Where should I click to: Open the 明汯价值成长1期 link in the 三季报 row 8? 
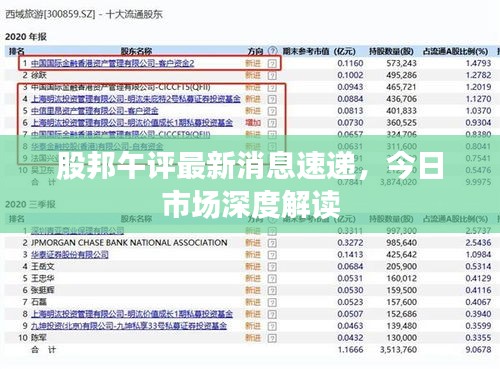(132, 314)
